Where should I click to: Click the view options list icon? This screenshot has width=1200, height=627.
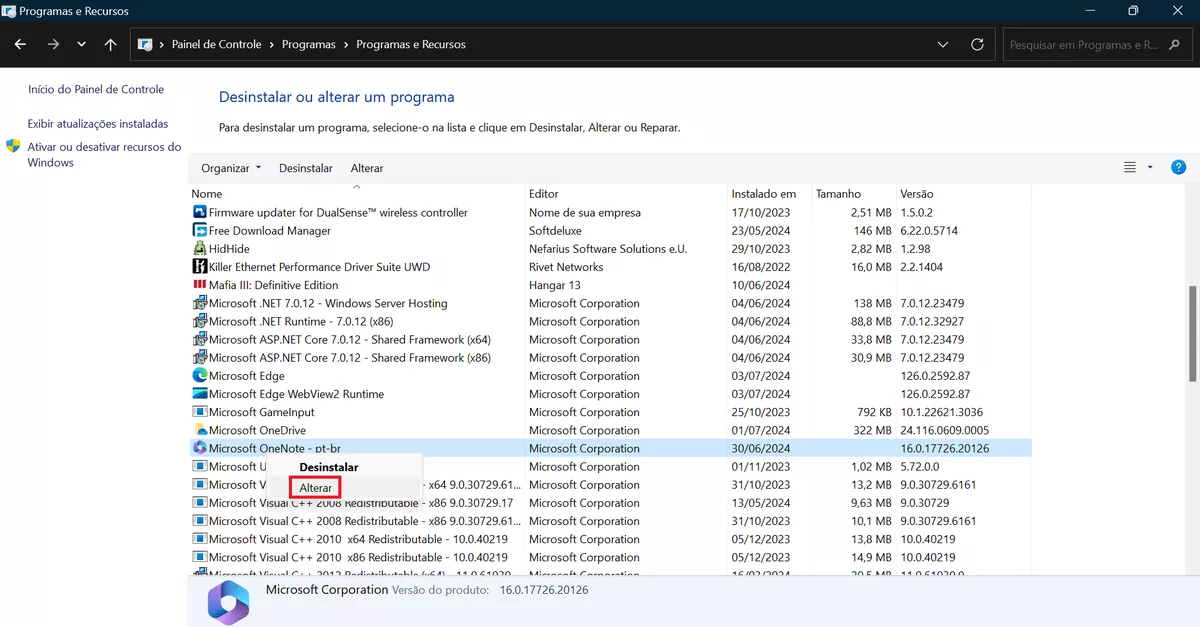pyautogui.click(x=1130, y=167)
